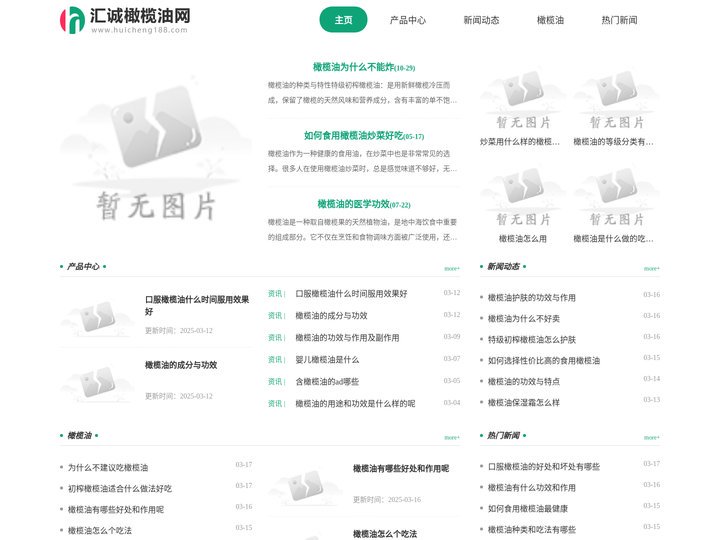Open news item 橄榄油保湿霜怎么样
The image size is (720, 540).
[523, 403]
